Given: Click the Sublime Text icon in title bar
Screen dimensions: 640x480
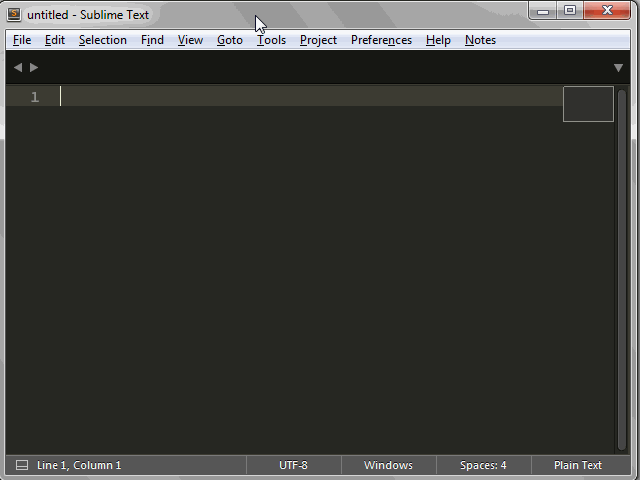Looking at the screenshot, I should tap(14, 14).
